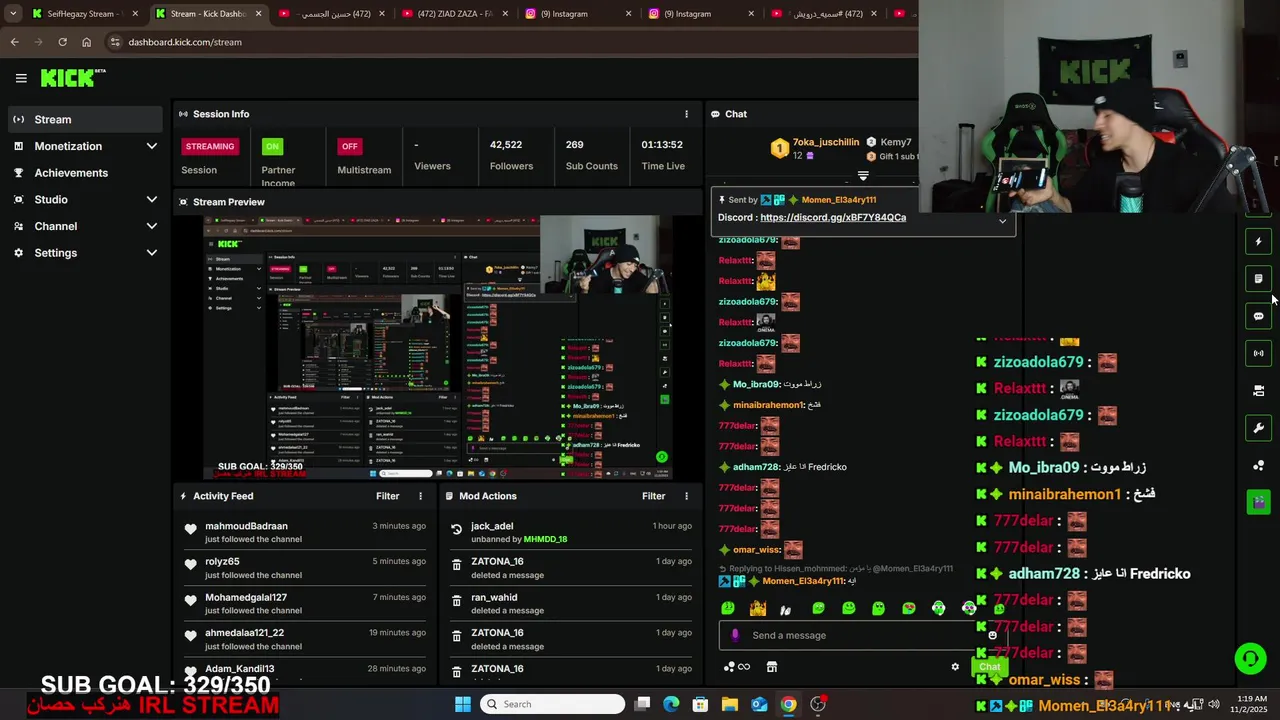
Task: Open the document icon in right rail
Action: [1258, 278]
